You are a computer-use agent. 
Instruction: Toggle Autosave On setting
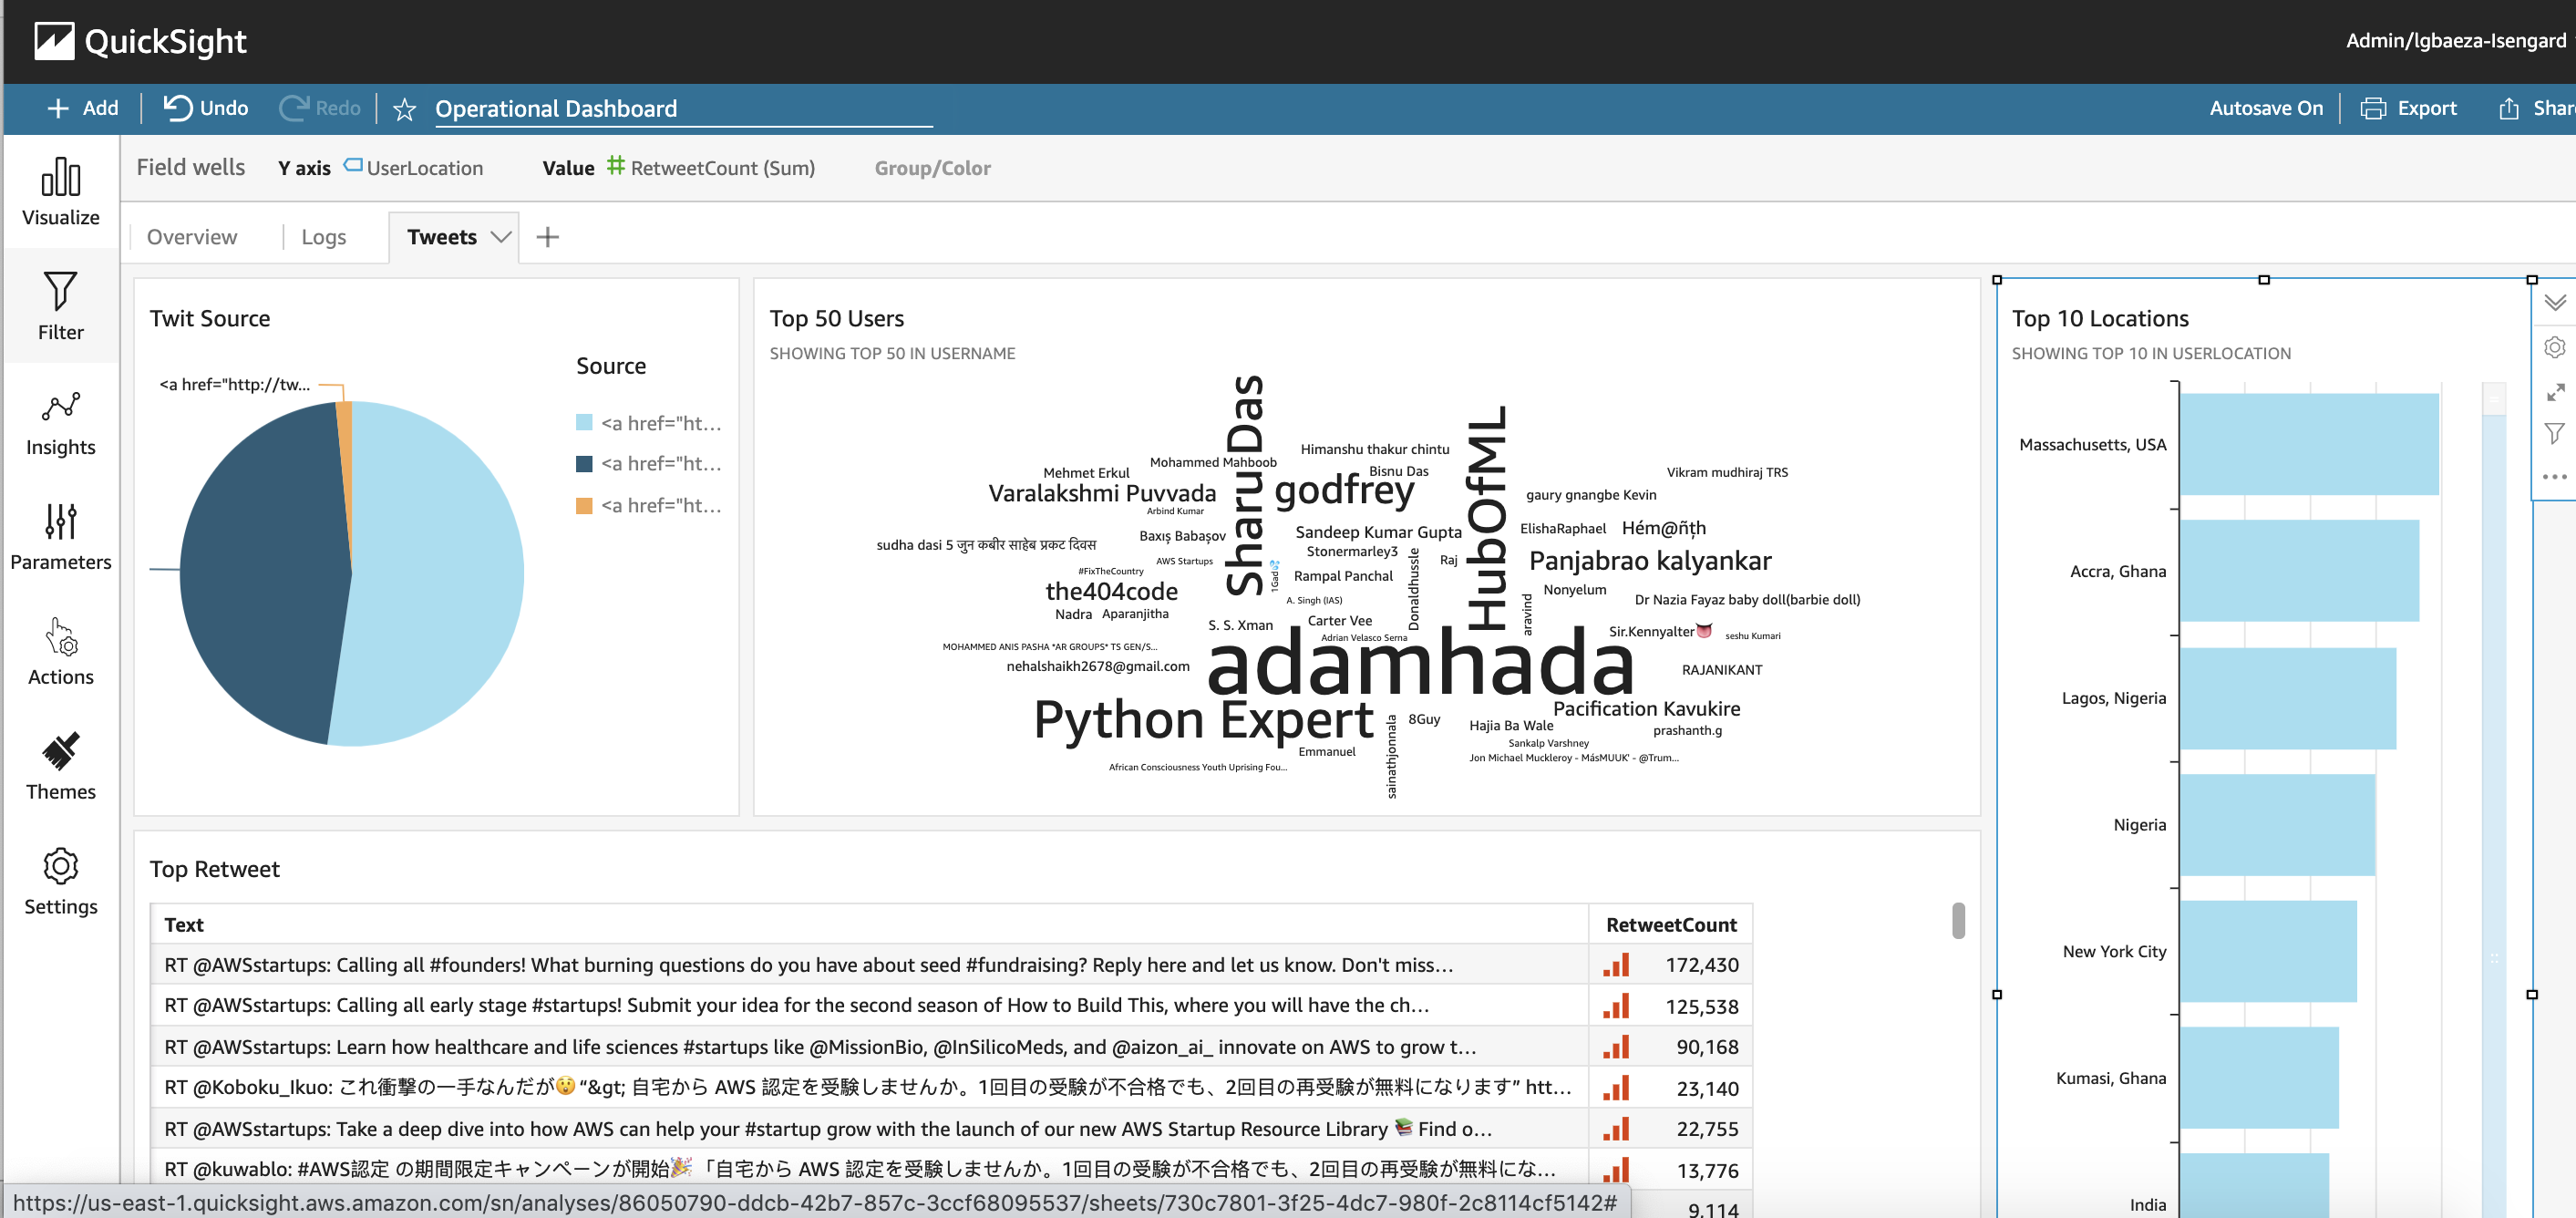click(2265, 108)
